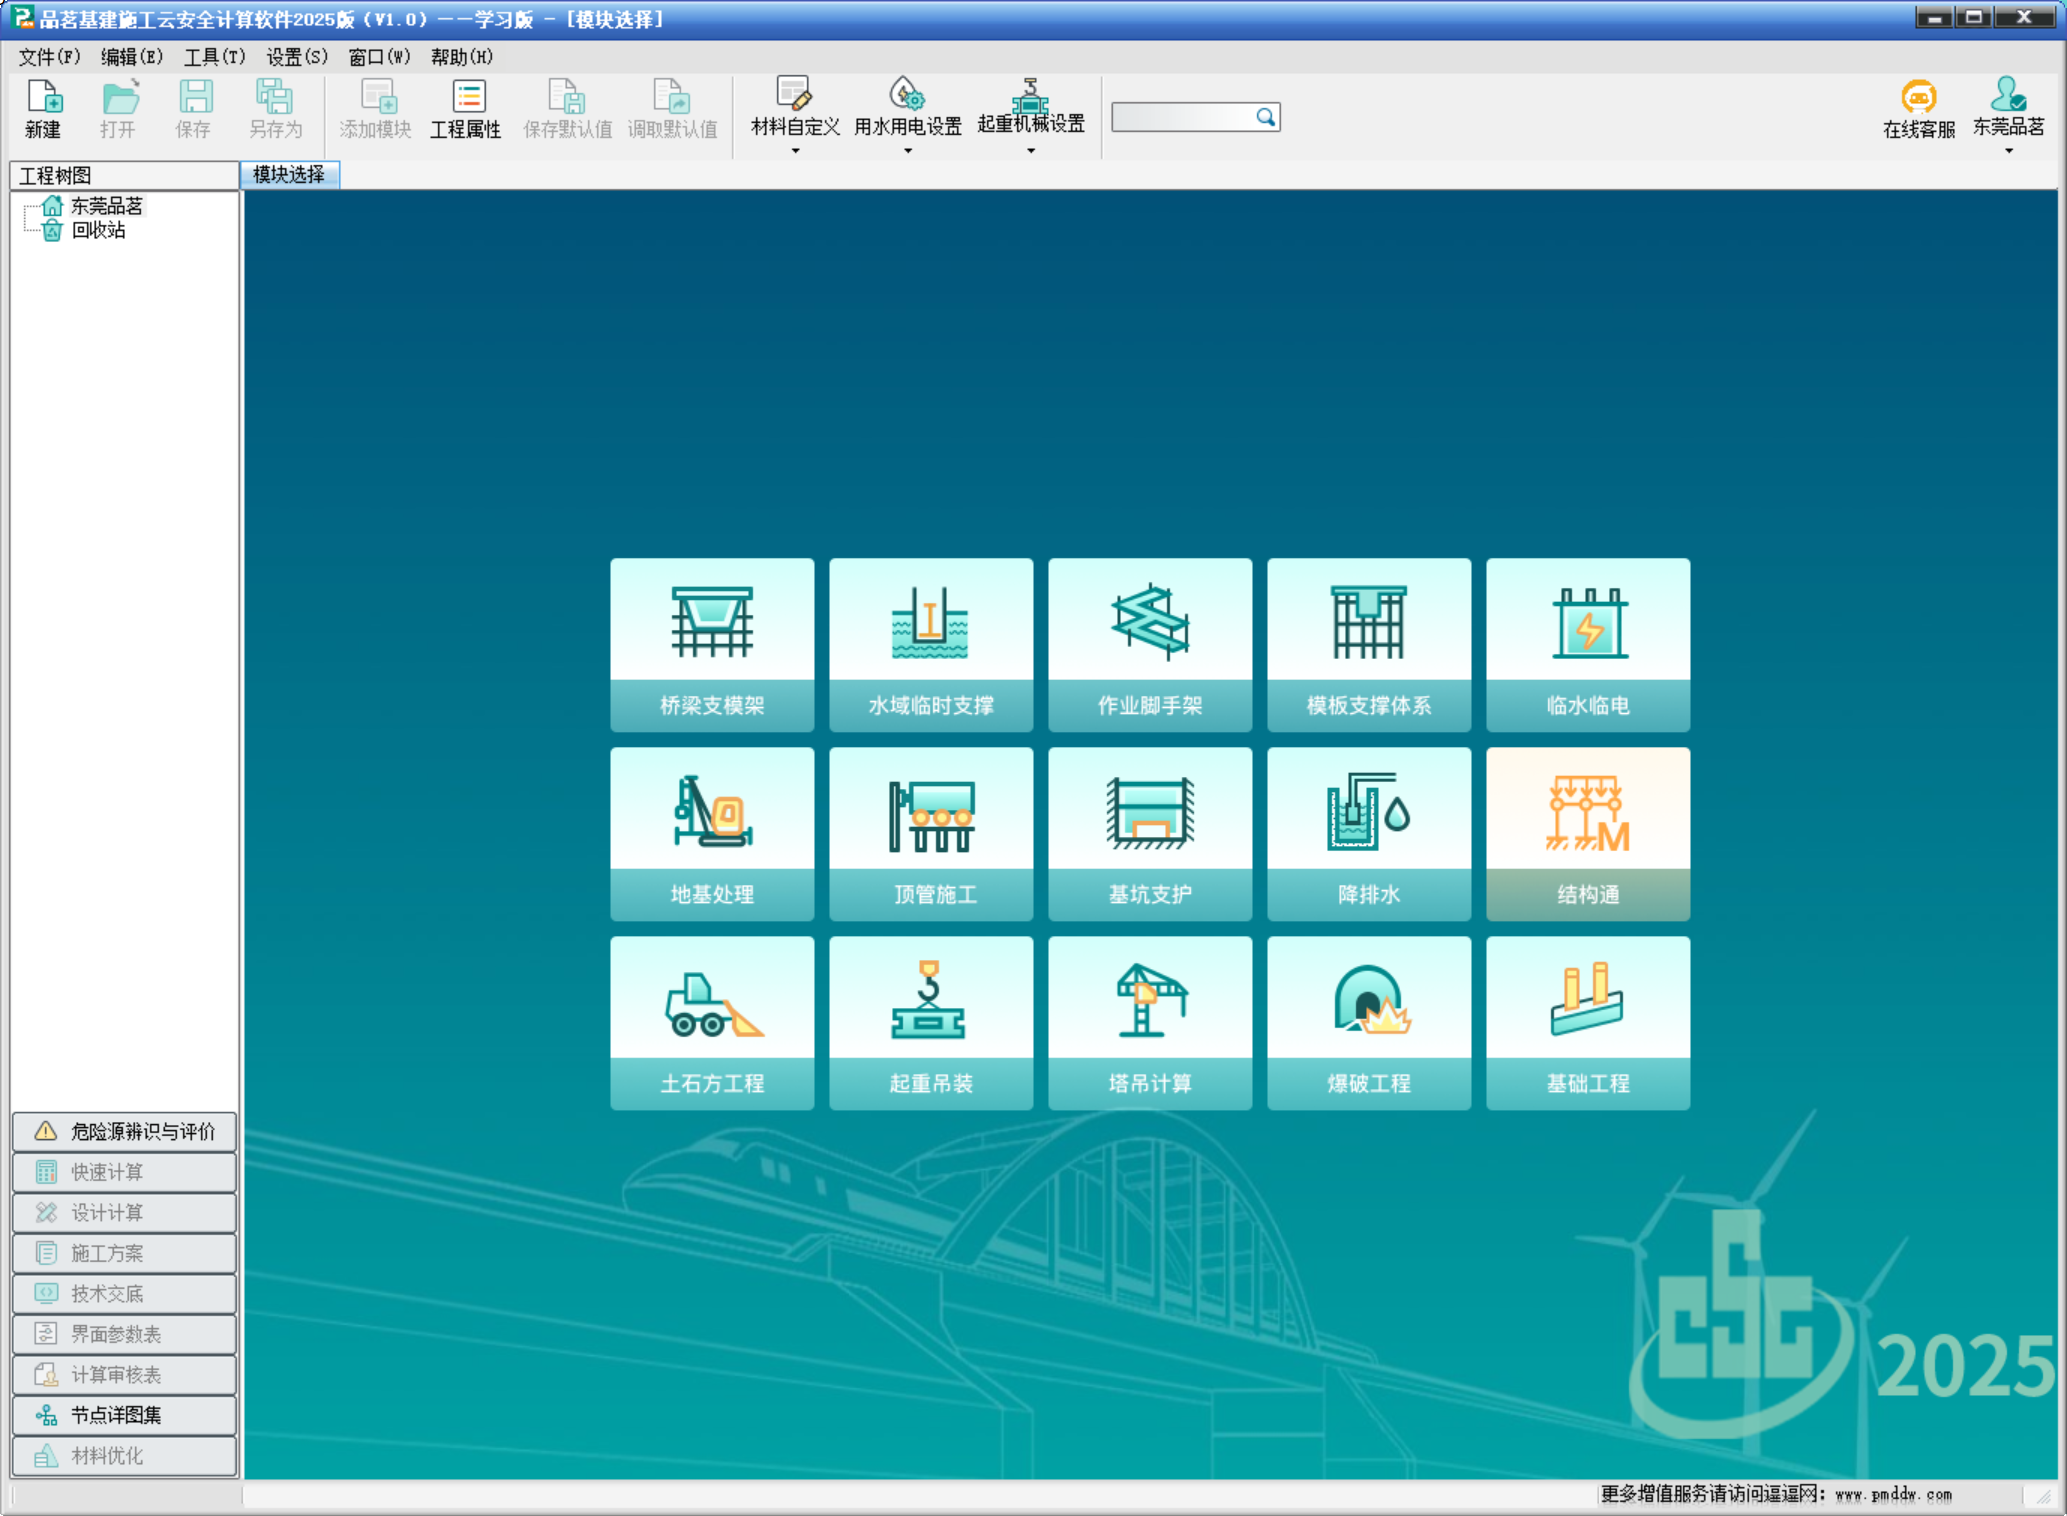This screenshot has height=1516, width=2067.
Task: Click the 添加模块 toolbar icon
Action: [376, 108]
